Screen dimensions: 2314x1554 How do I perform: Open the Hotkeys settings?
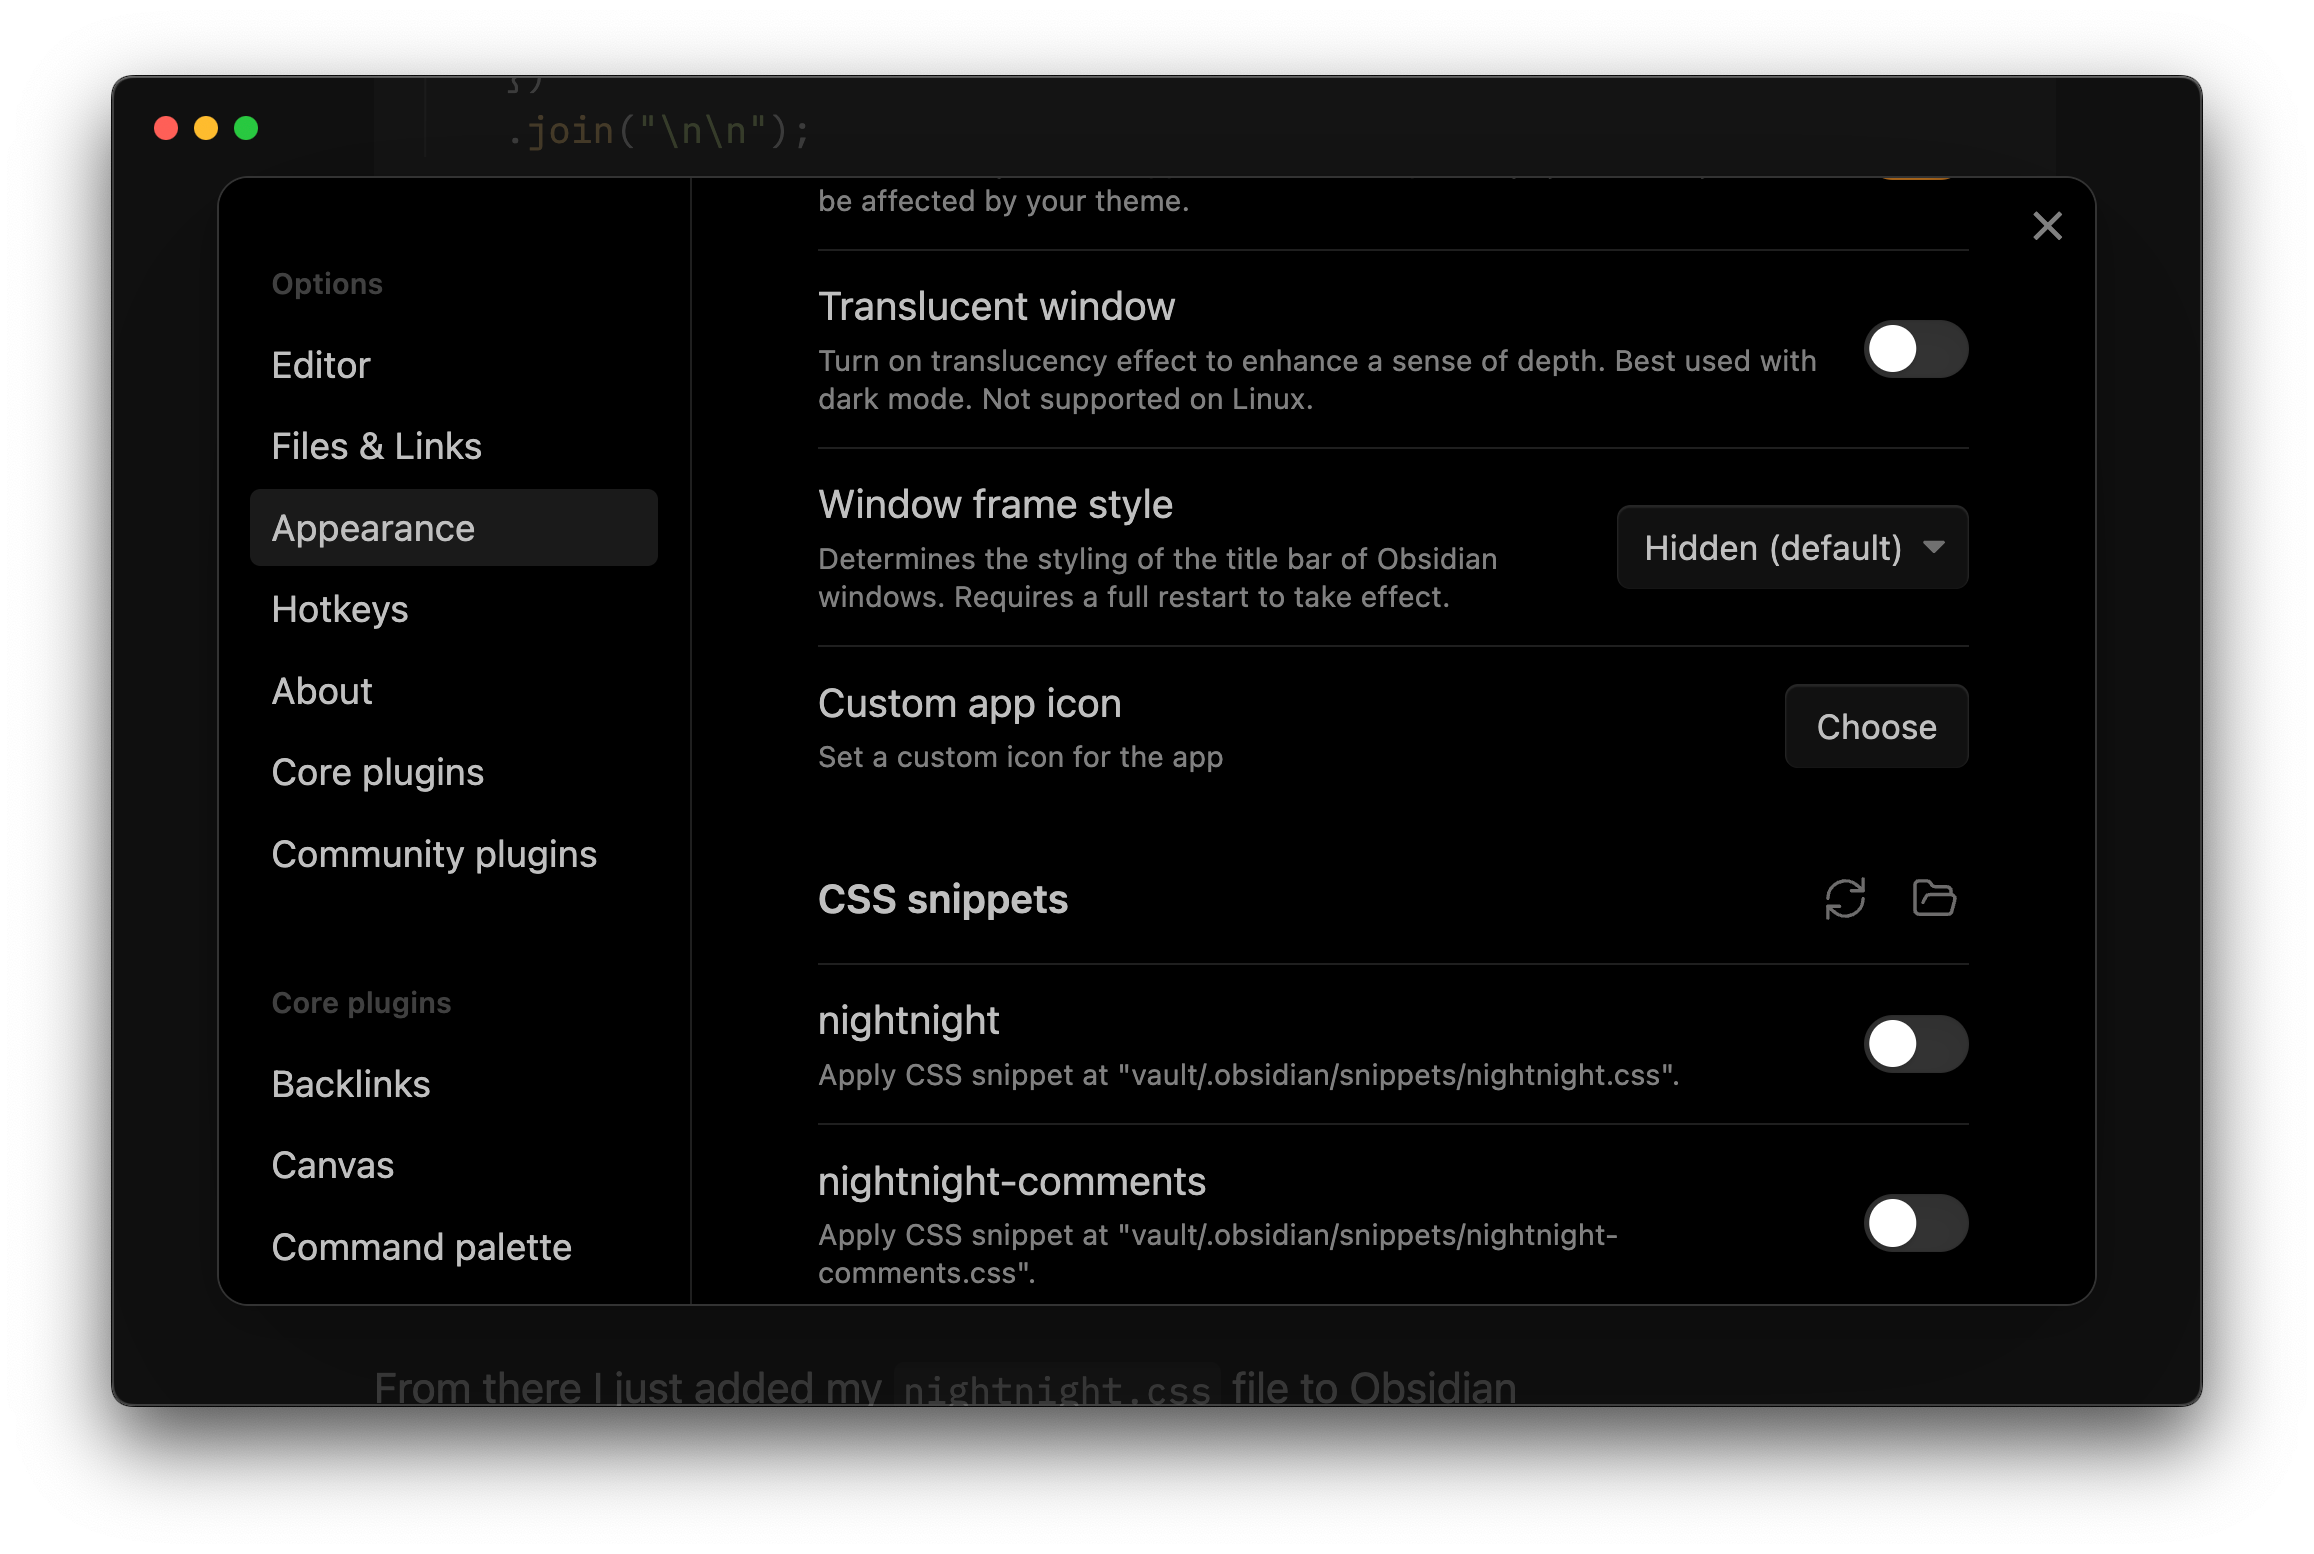(x=454, y=609)
